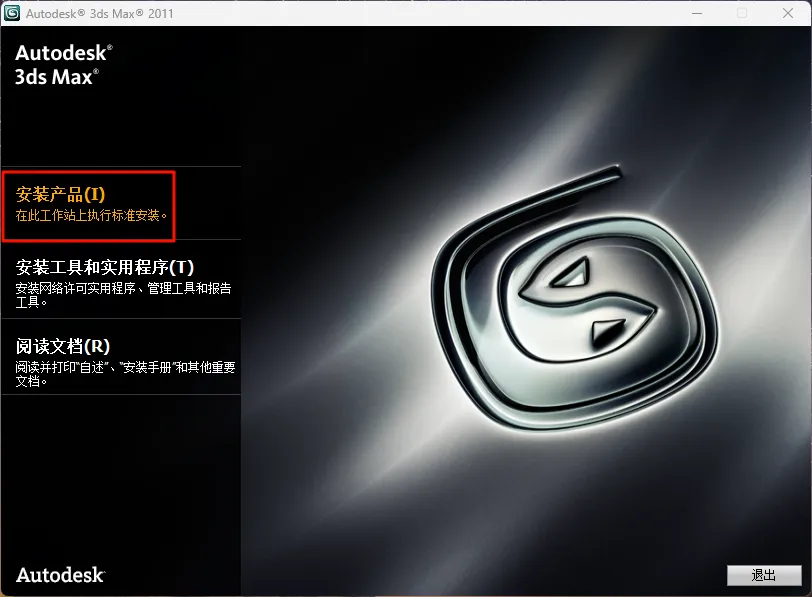Click the description starting with 安装网络许可实用程序

point(123,295)
